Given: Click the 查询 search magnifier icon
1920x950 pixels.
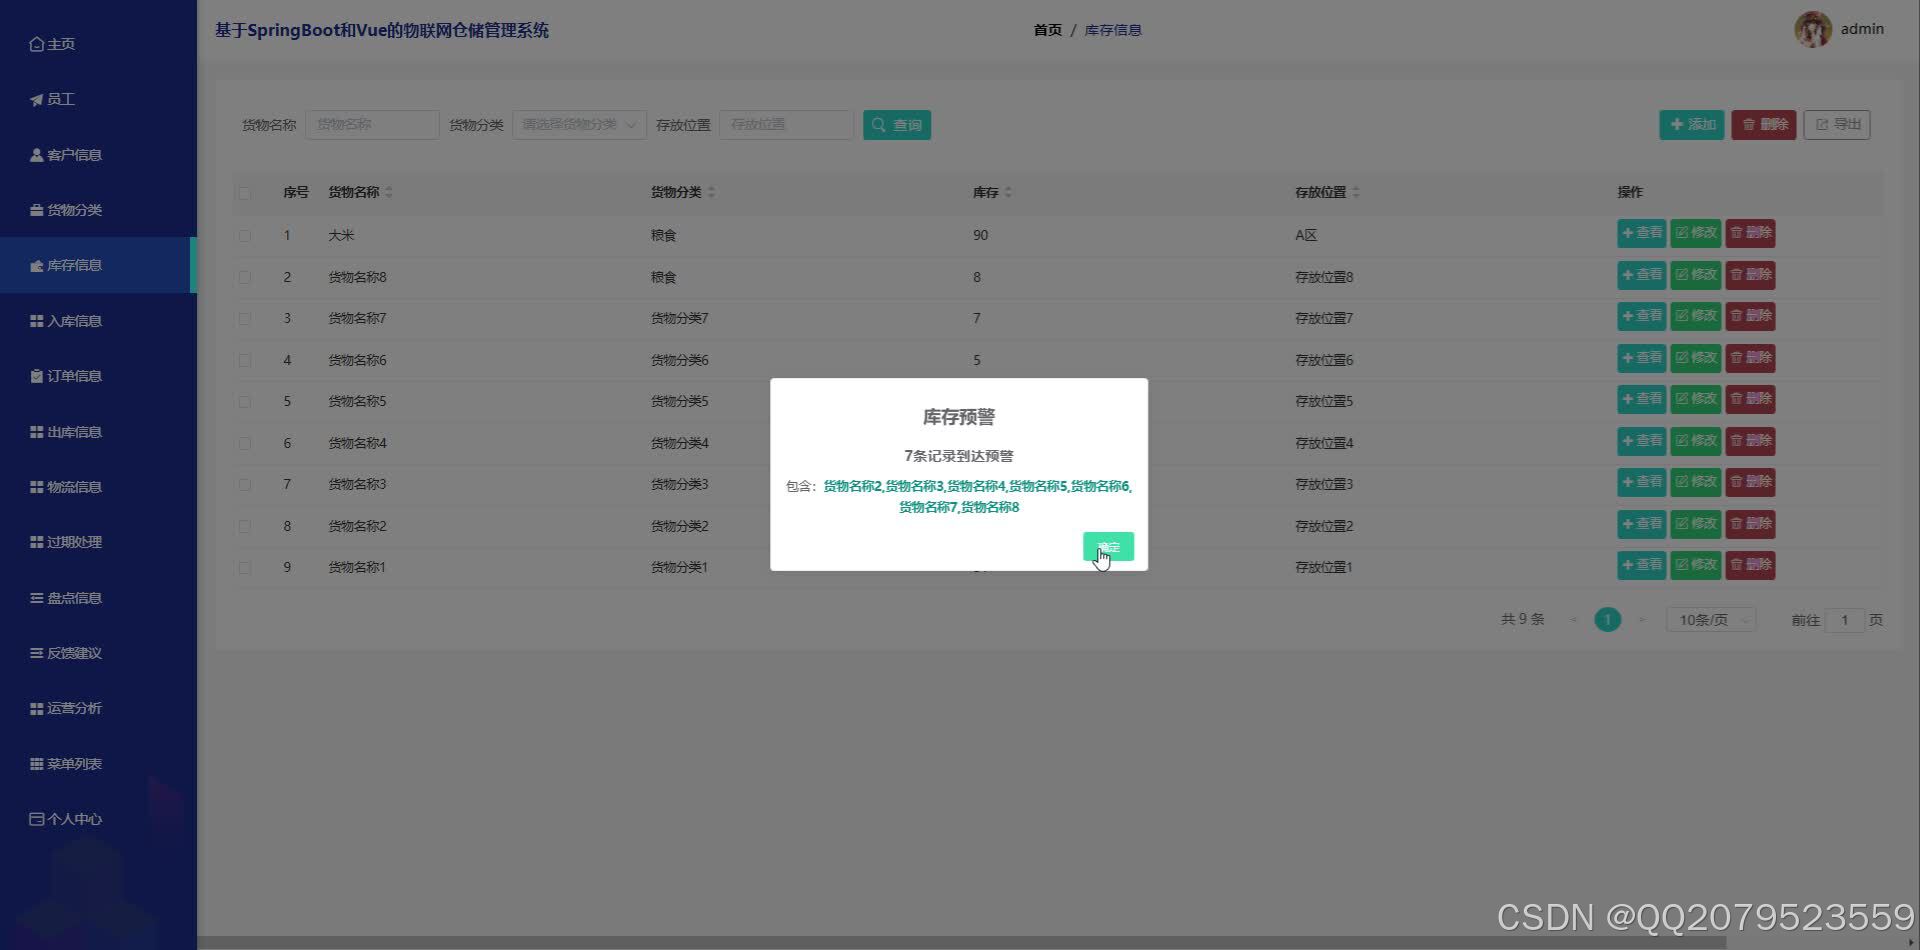Looking at the screenshot, I should click(878, 124).
